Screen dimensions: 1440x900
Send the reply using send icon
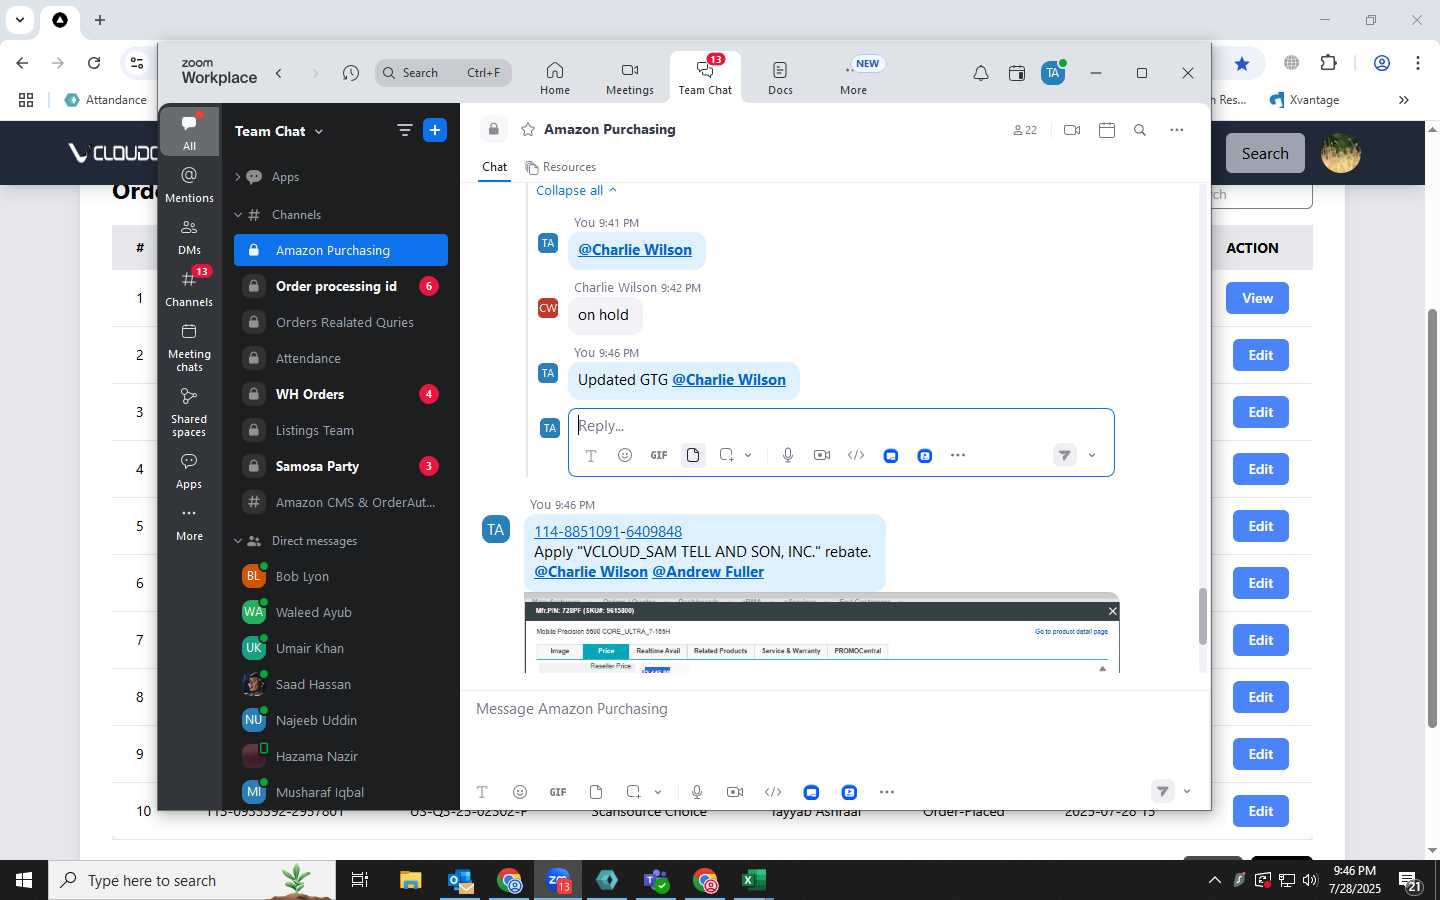(1065, 455)
